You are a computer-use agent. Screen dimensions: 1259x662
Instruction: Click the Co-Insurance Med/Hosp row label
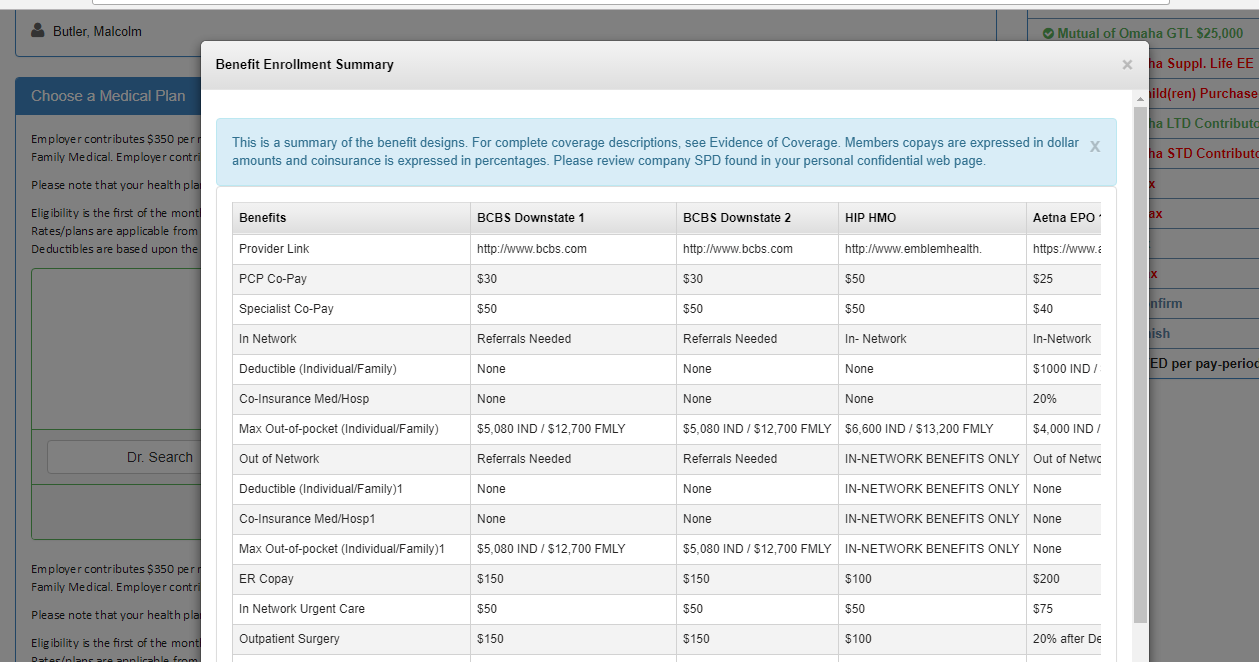coord(304,399)
